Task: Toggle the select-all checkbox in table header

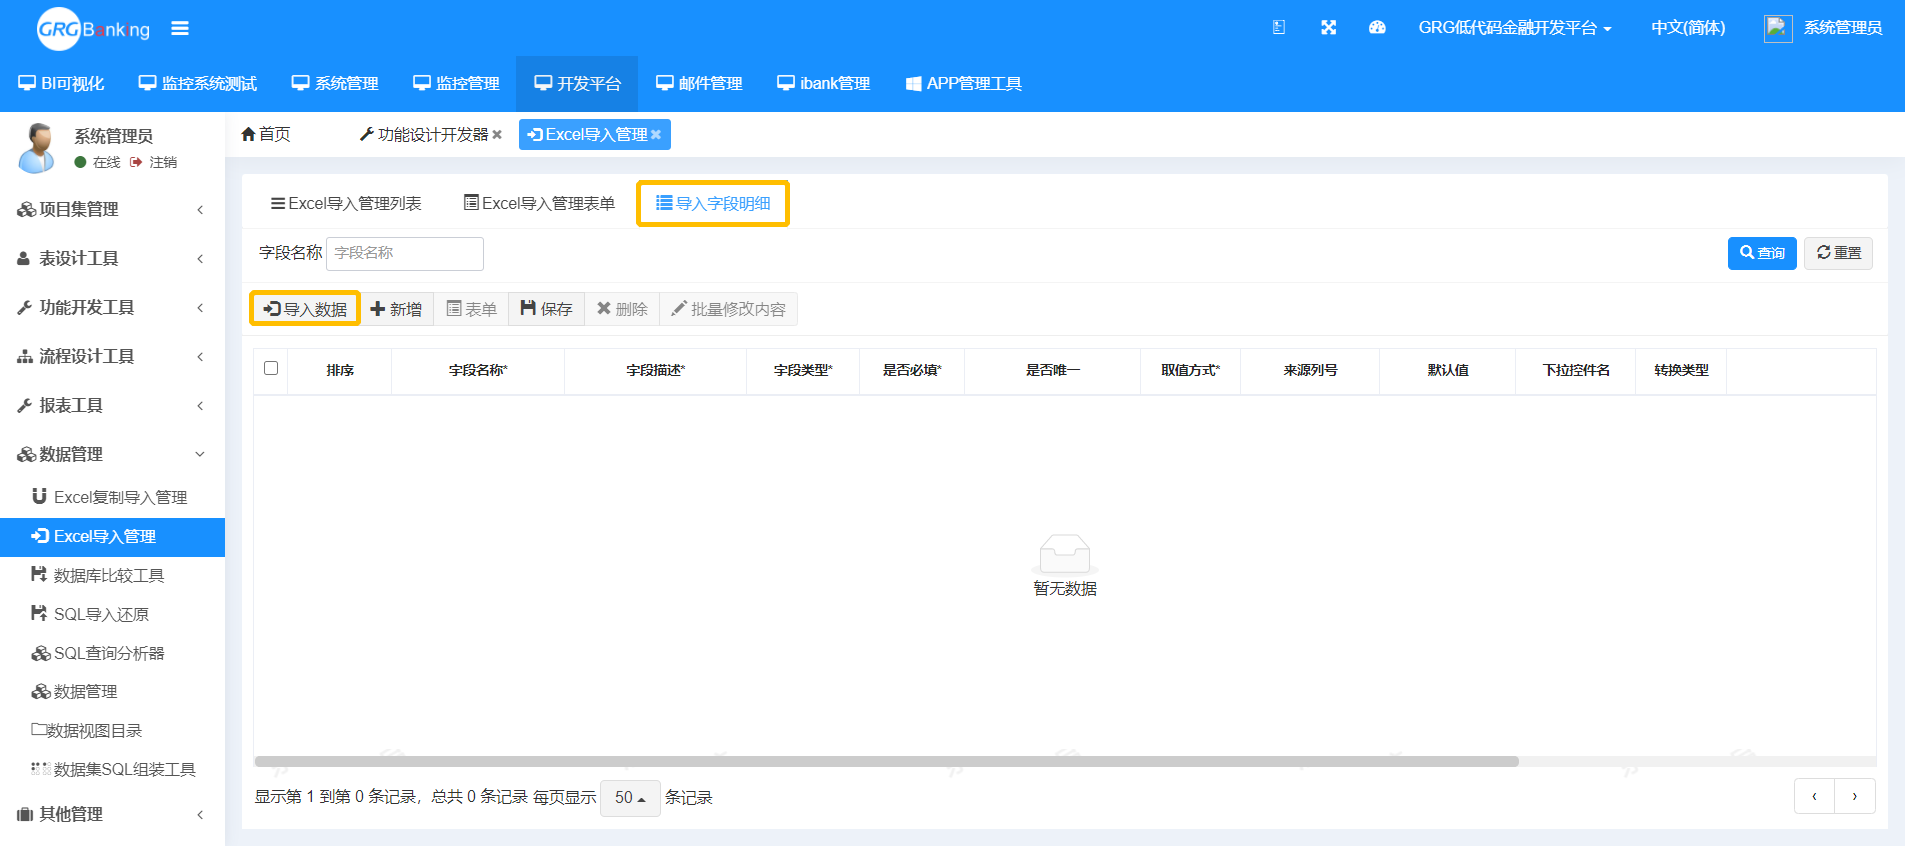Action: pos(271,368)
